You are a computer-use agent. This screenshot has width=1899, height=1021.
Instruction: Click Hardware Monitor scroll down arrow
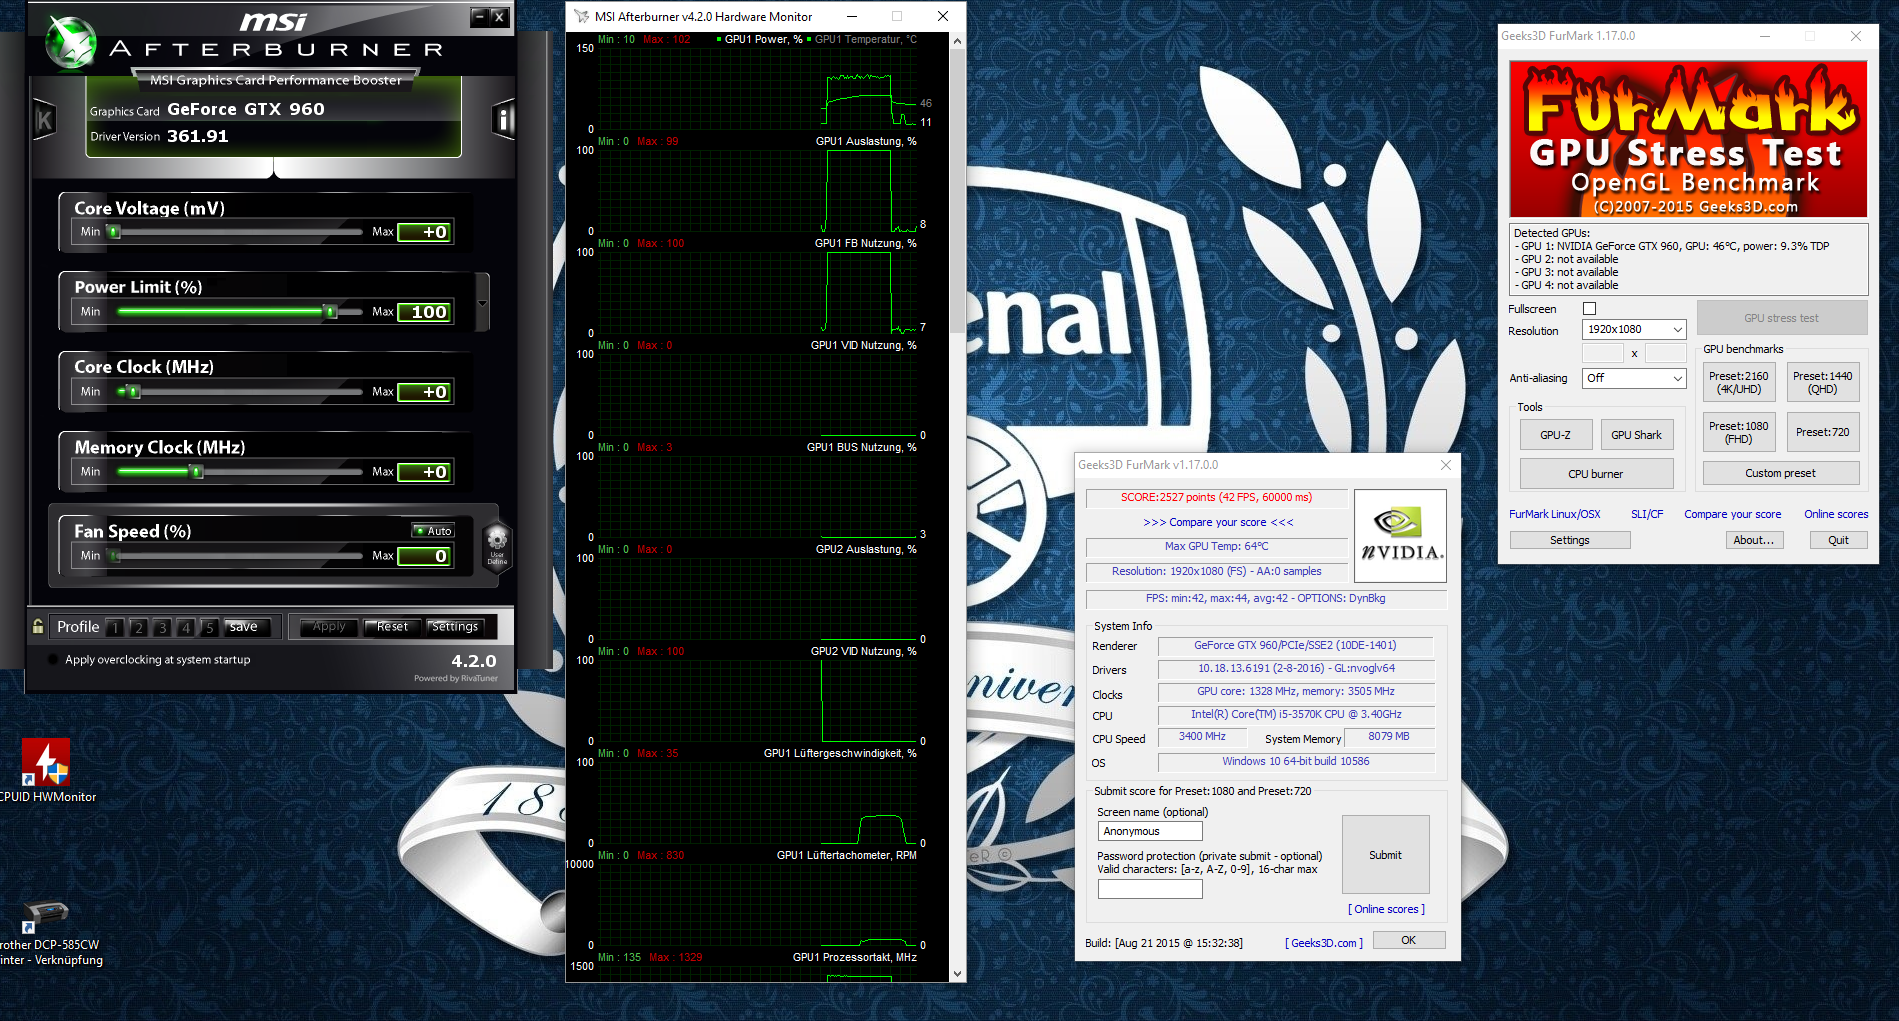957,974
